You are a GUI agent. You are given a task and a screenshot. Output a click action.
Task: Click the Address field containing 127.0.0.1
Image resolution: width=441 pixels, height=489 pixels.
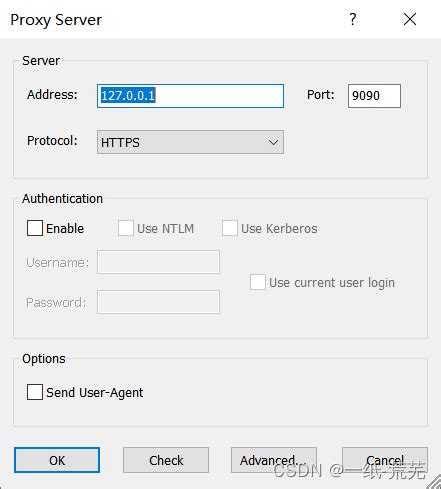coord(190,96)
